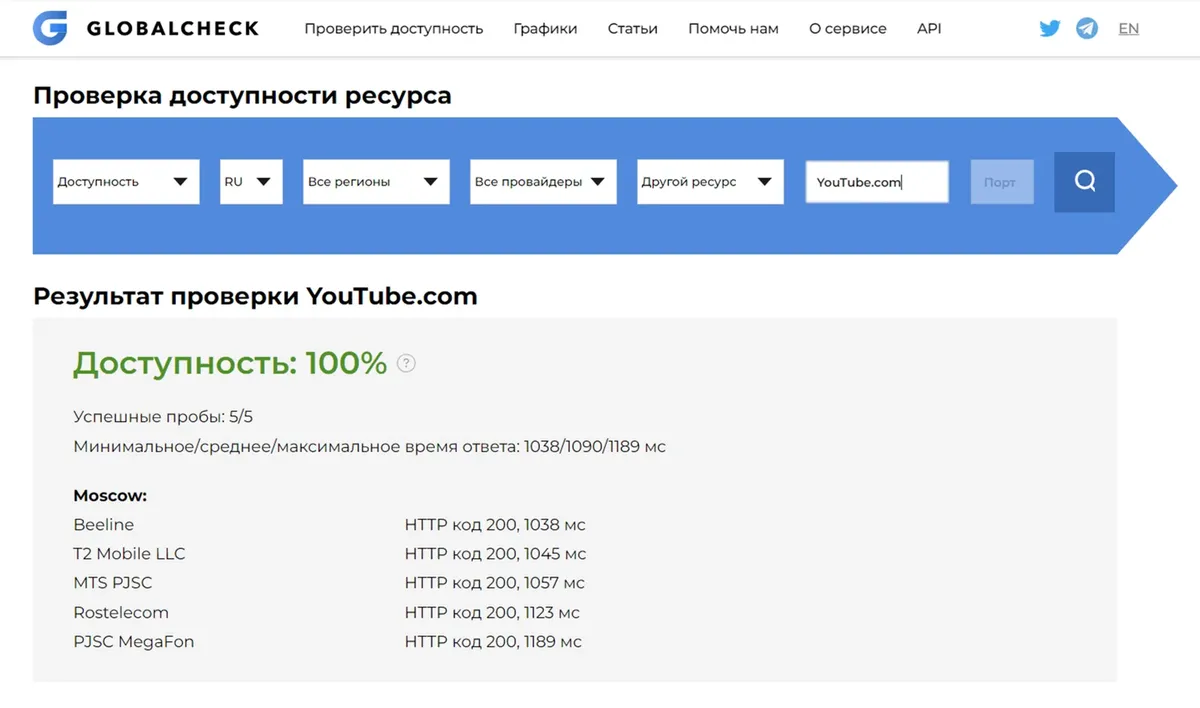
Task: Open the О сервисе menu item
Action: click(848, 29)
